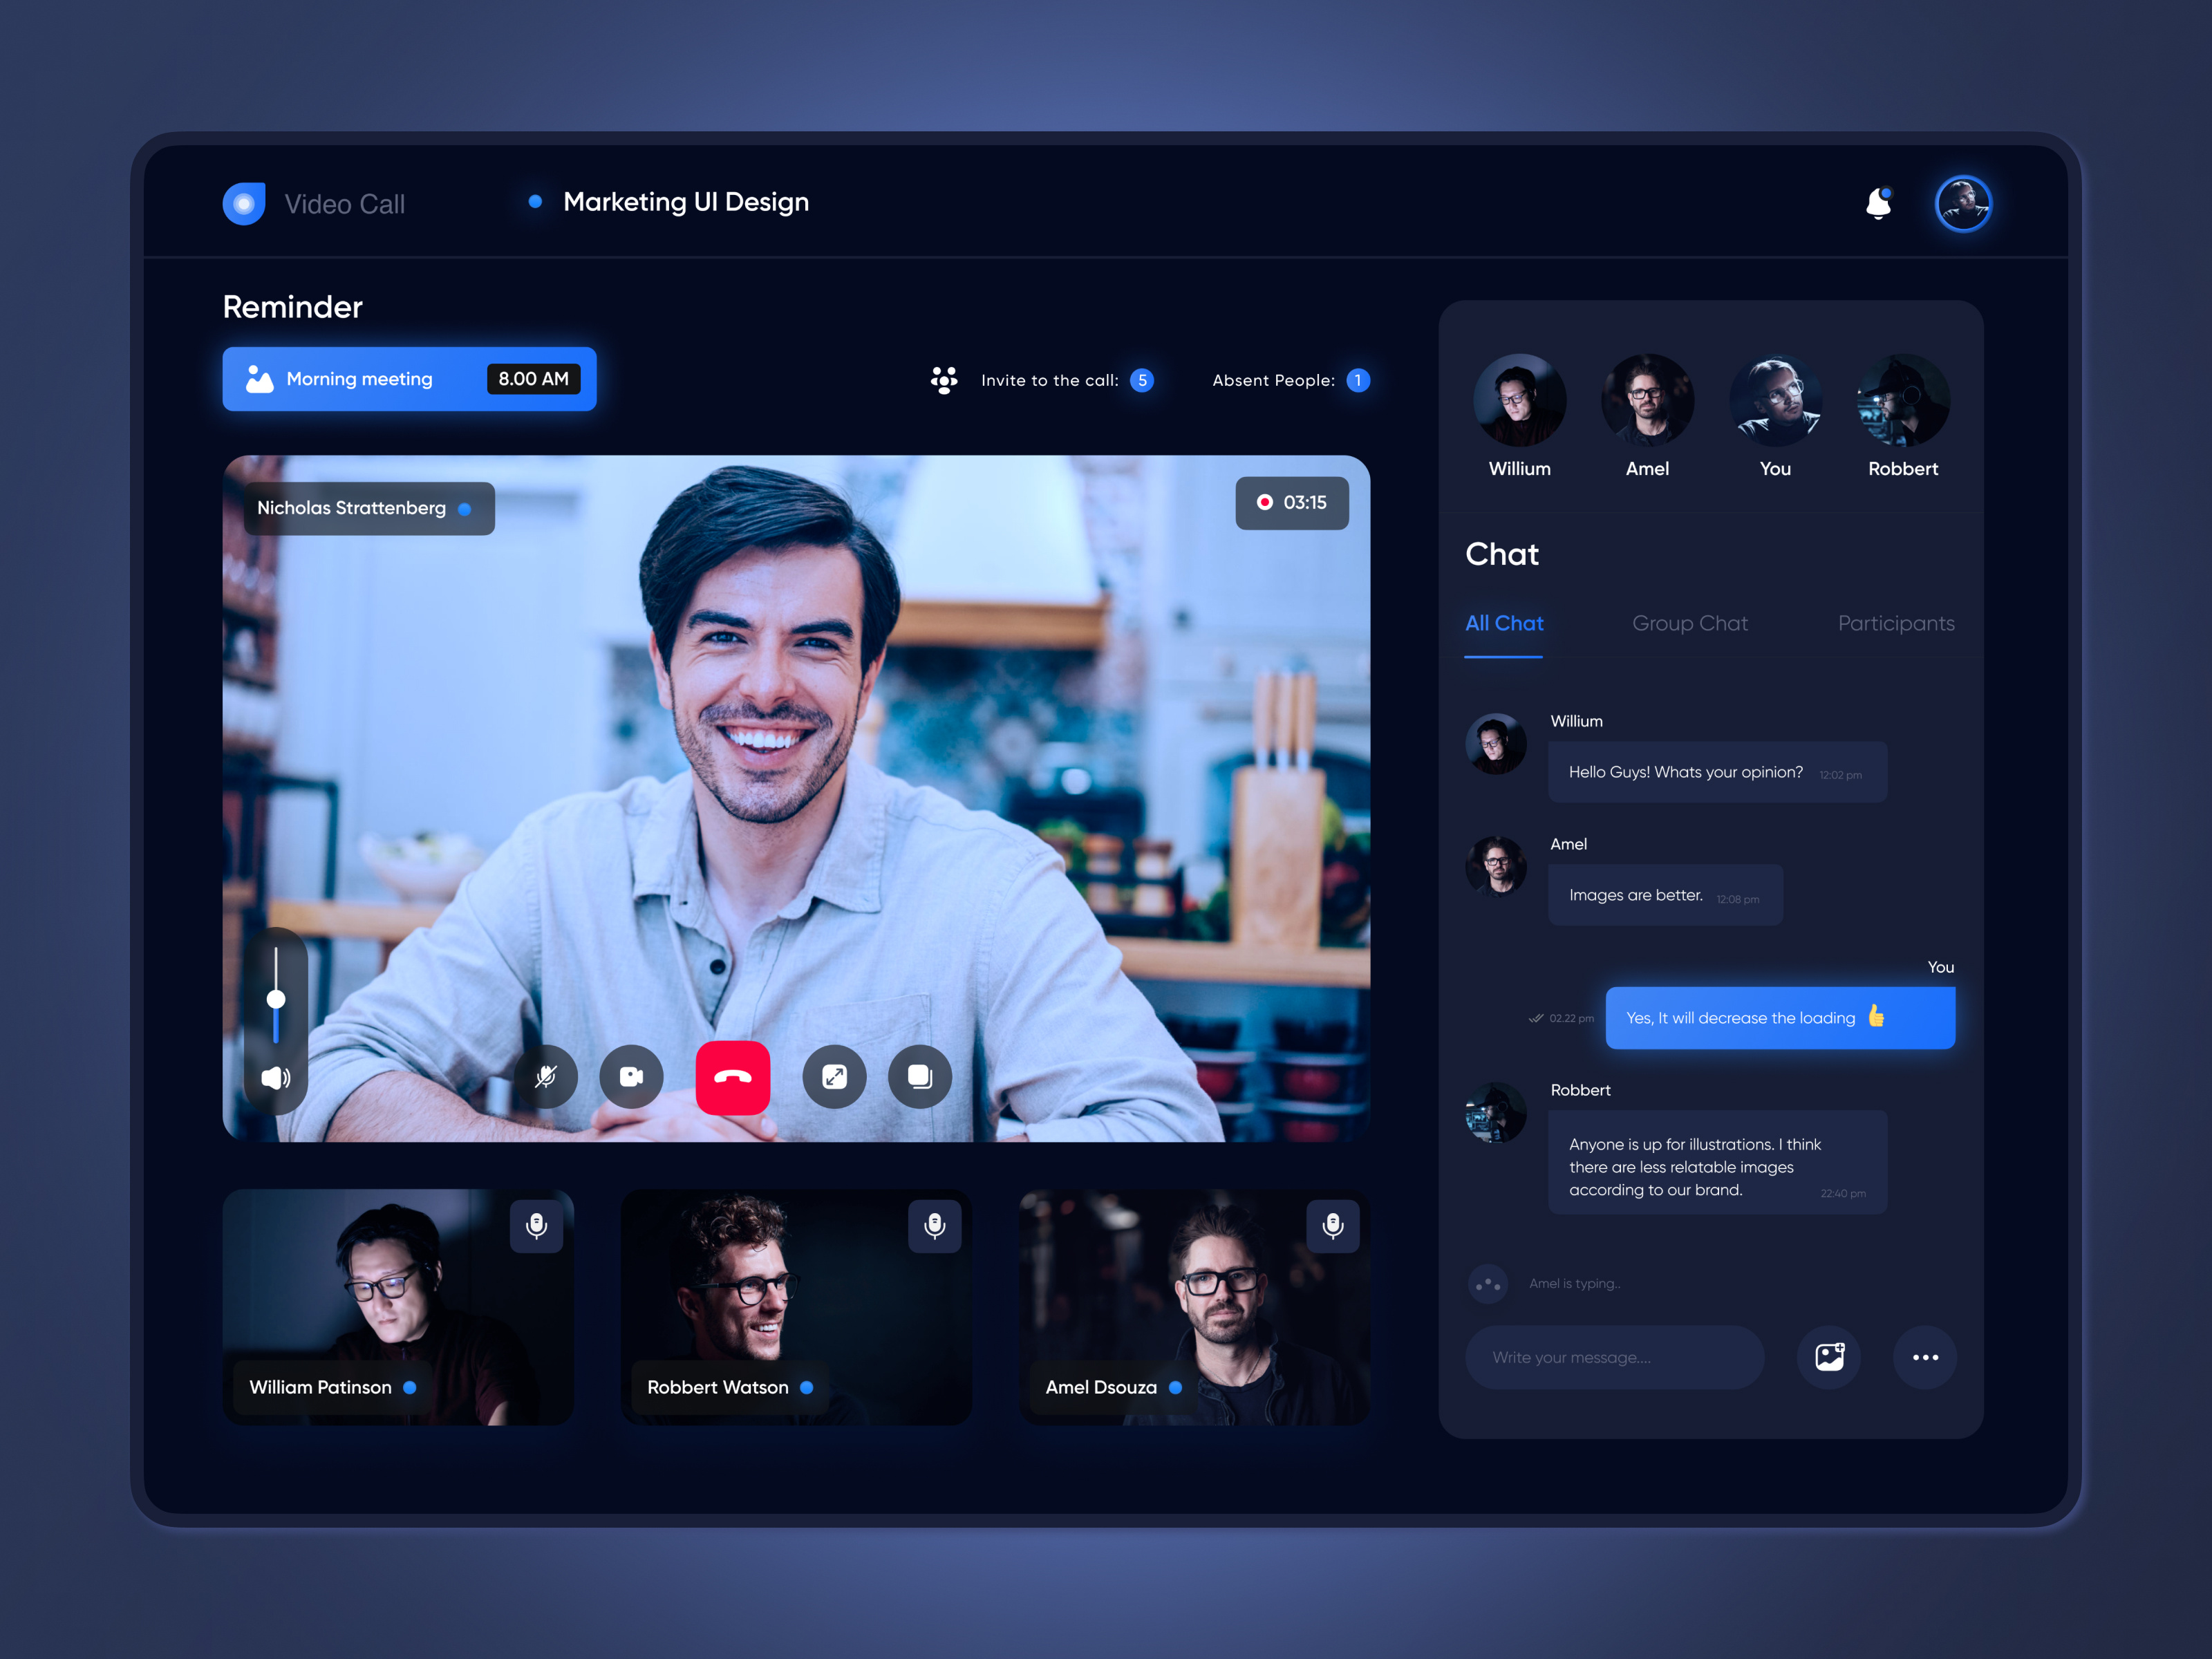Open the notifications bell
The image size is (2212, 1659).
click(x=1878, y=203)
